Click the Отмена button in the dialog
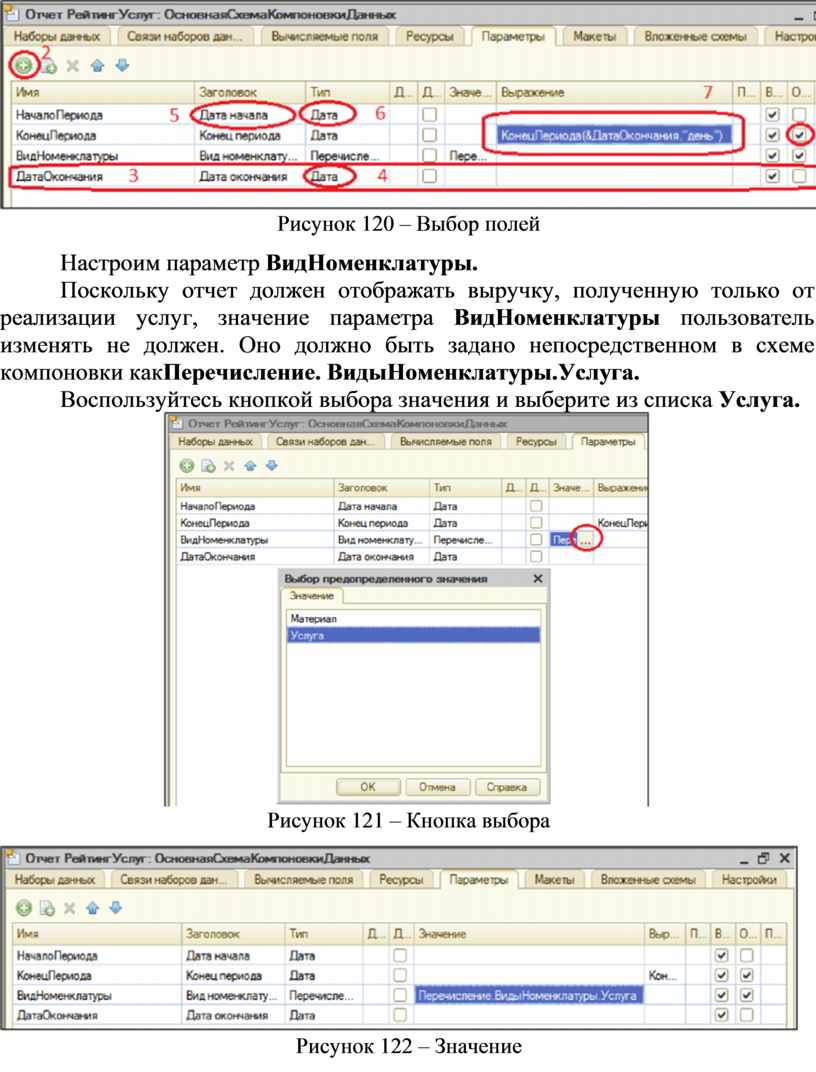 pos(437,787)
